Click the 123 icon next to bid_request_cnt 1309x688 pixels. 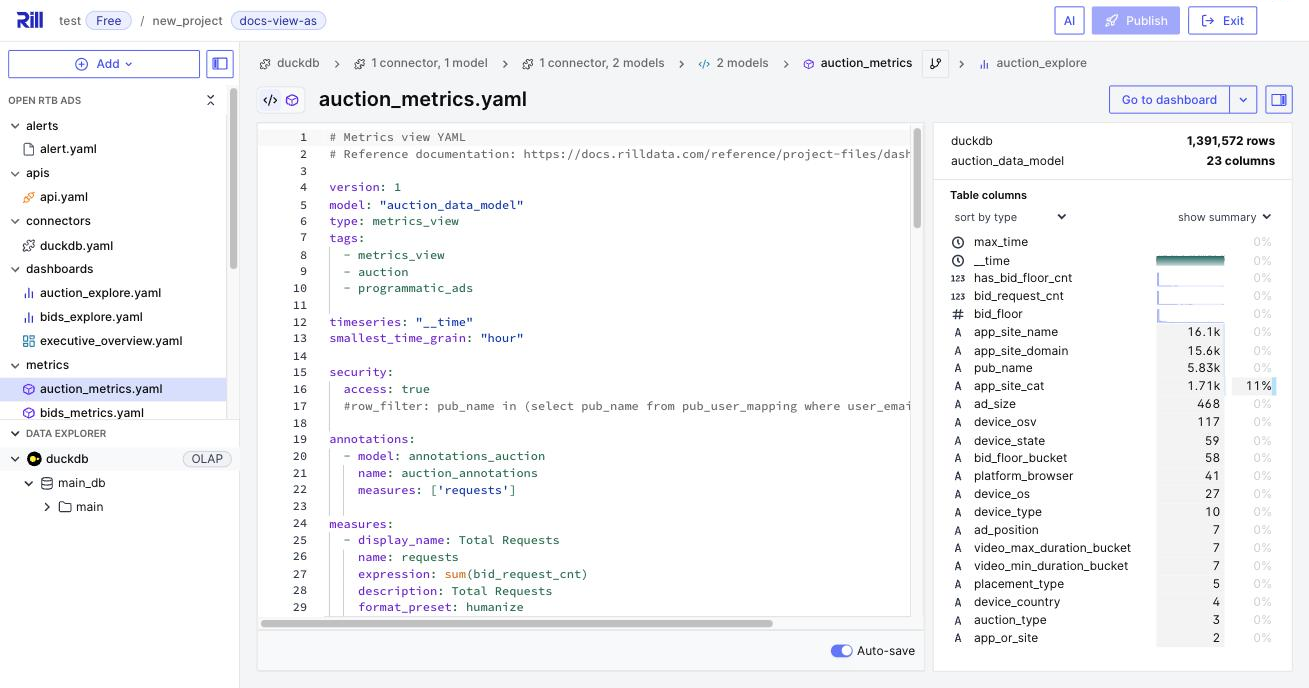coord(958,296)
